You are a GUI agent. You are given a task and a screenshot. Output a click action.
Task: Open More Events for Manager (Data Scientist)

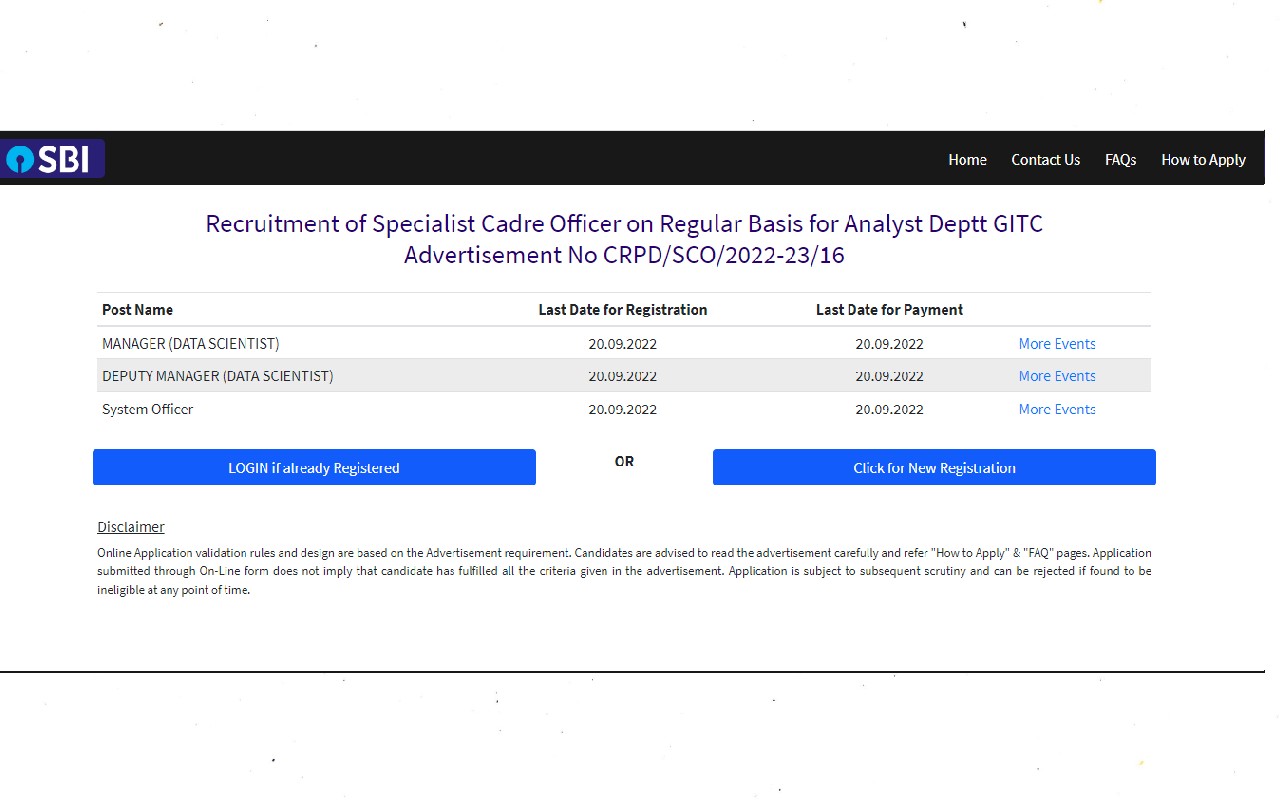pos(1056,344)
